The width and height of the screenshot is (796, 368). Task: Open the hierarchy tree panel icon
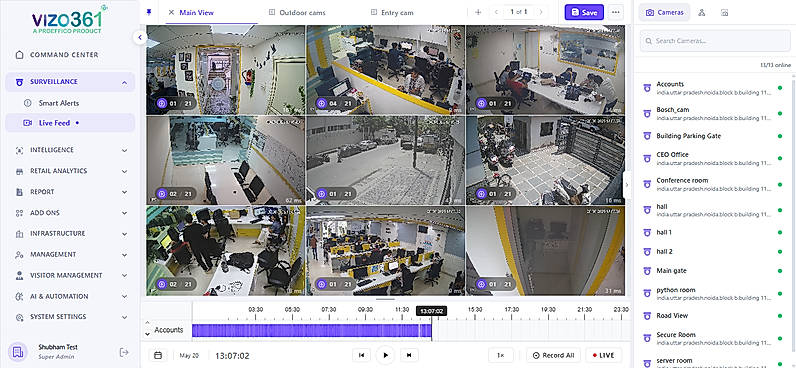pos(702,13)
